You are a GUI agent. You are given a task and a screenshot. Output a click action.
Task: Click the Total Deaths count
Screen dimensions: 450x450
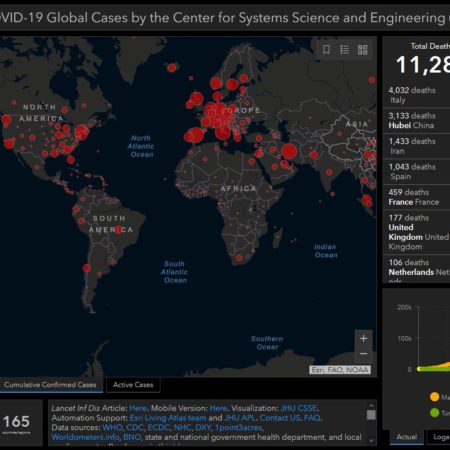point(423,64)
